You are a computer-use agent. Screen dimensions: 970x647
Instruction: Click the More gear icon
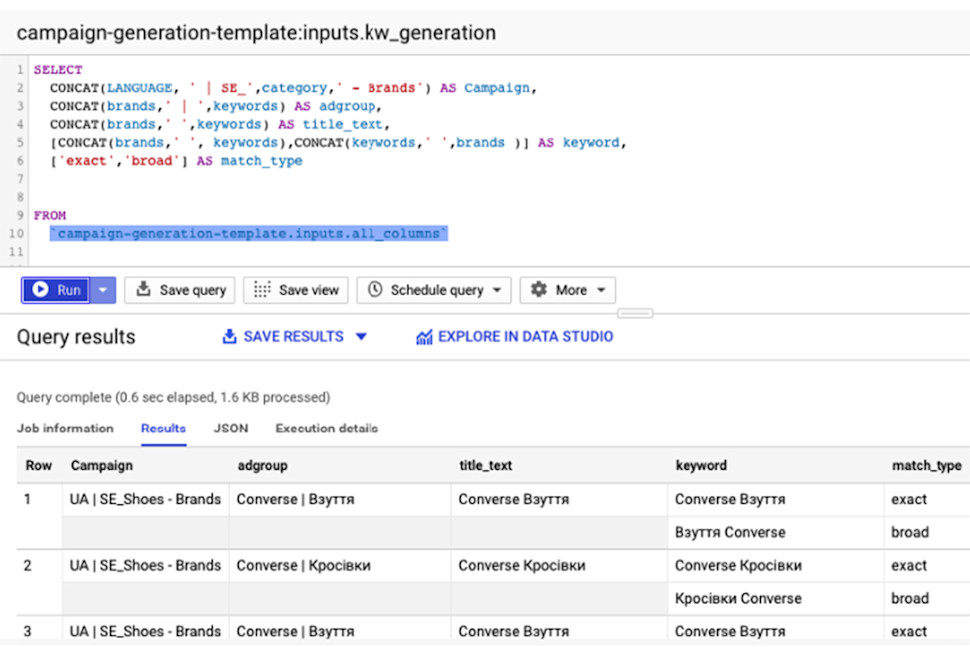pos(539,290)
